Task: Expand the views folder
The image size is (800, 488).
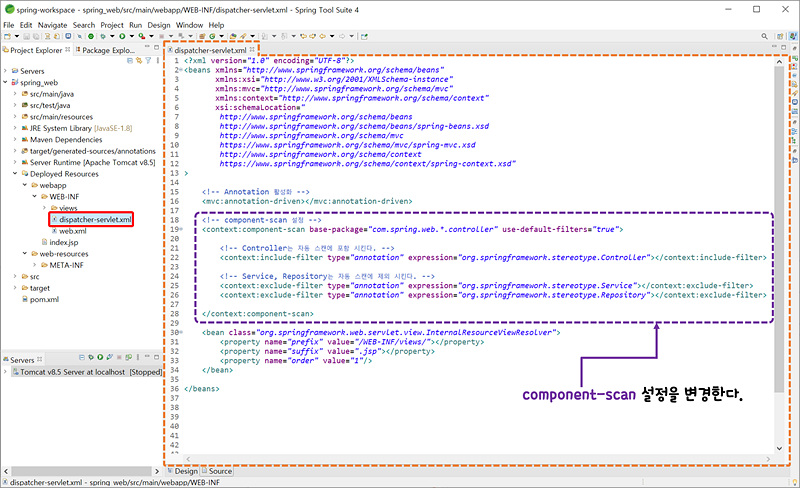Action: [44, 208]
